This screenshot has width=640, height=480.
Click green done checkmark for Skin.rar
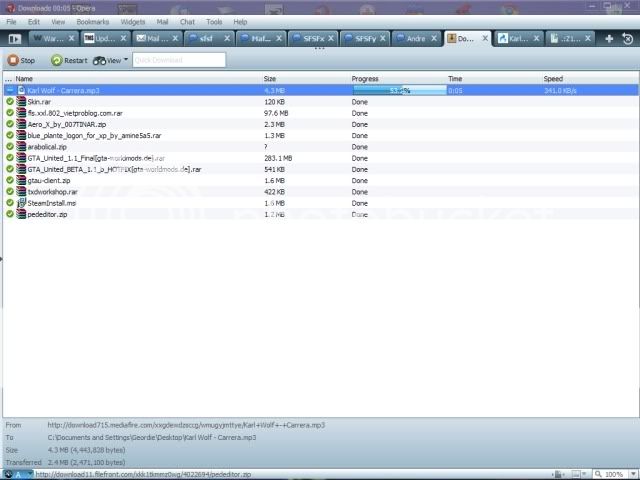tap(10, 102)
